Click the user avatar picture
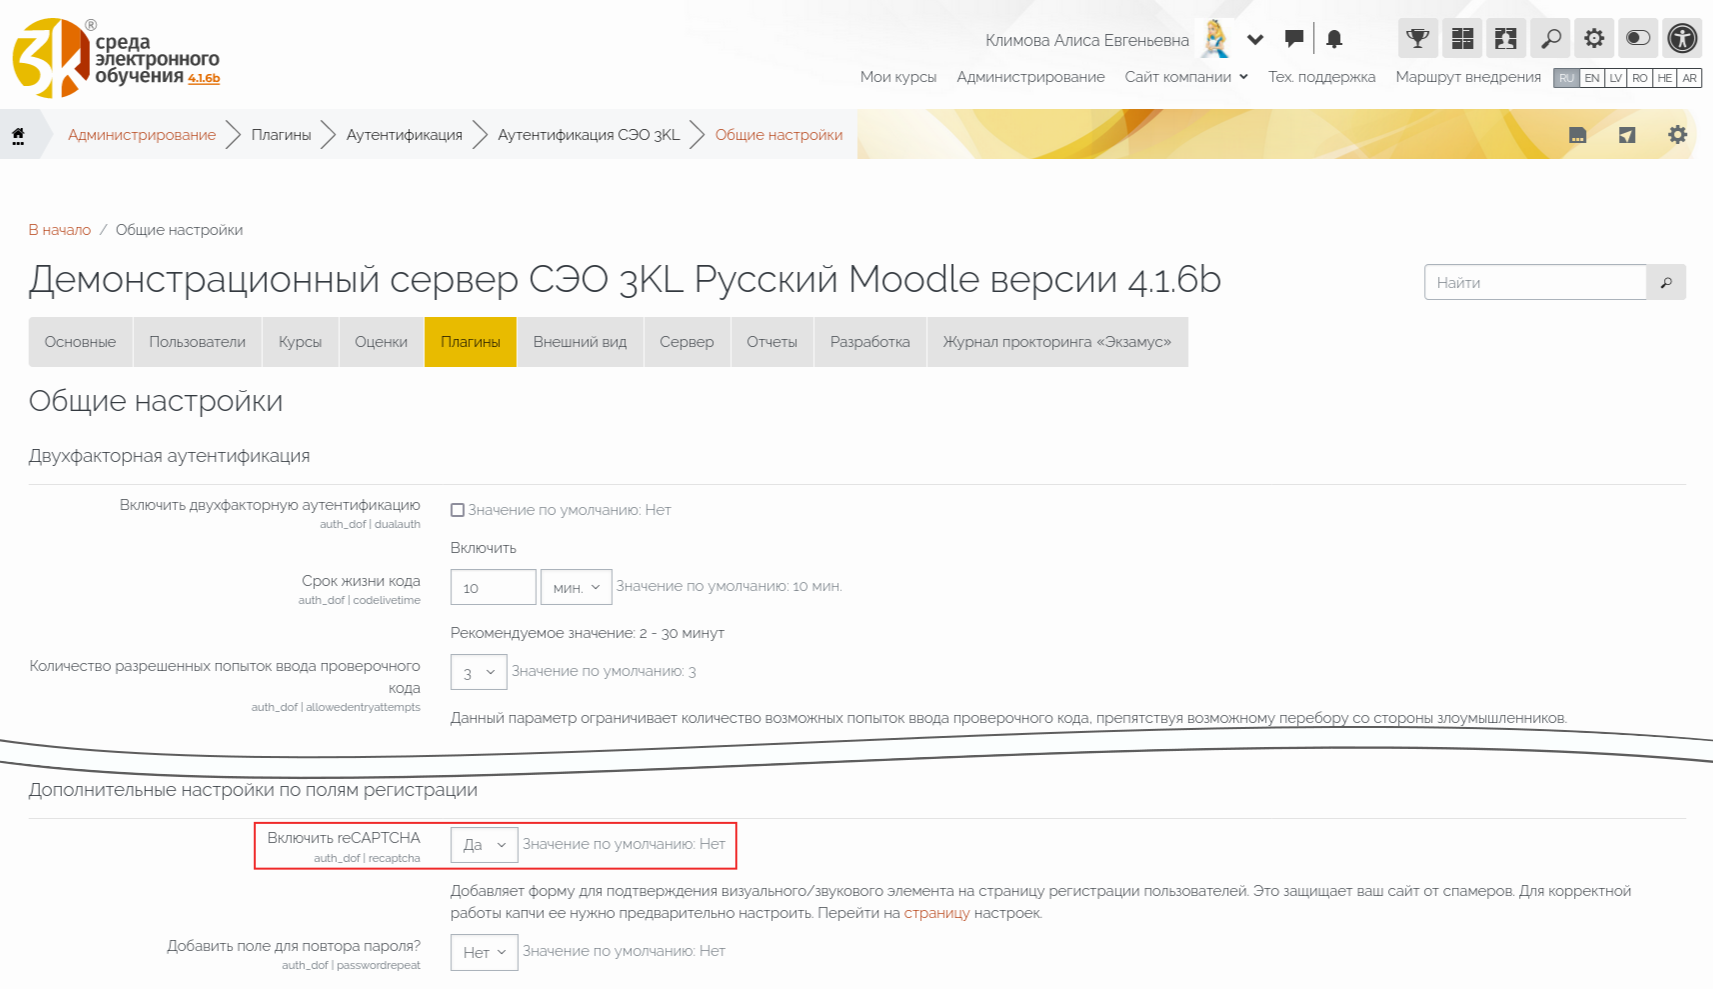Screen dimensions: 1713x989 [x=1216, y=39]
